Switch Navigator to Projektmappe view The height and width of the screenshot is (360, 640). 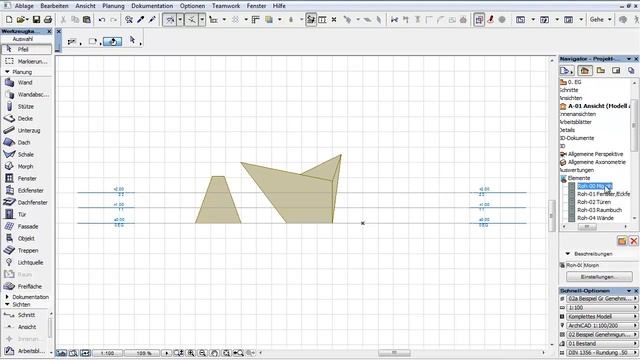[584, 71]
